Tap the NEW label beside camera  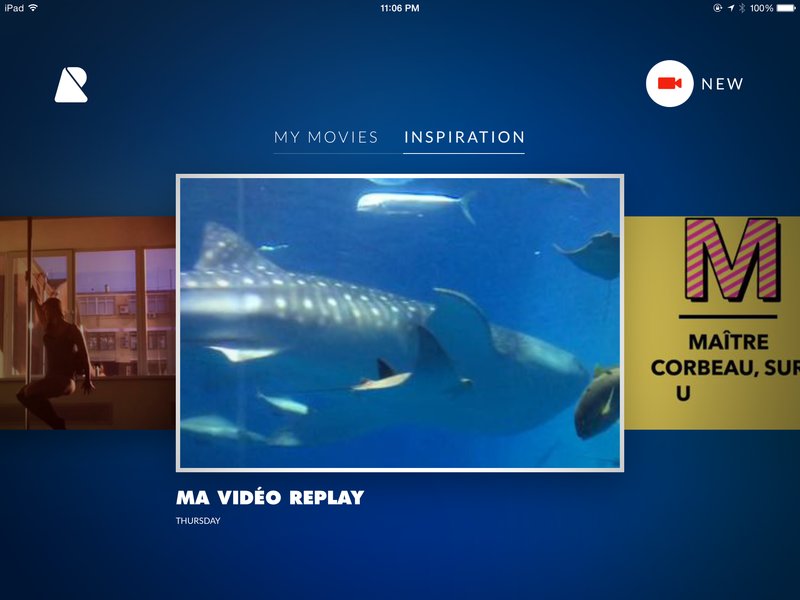[x=722, y=84]
